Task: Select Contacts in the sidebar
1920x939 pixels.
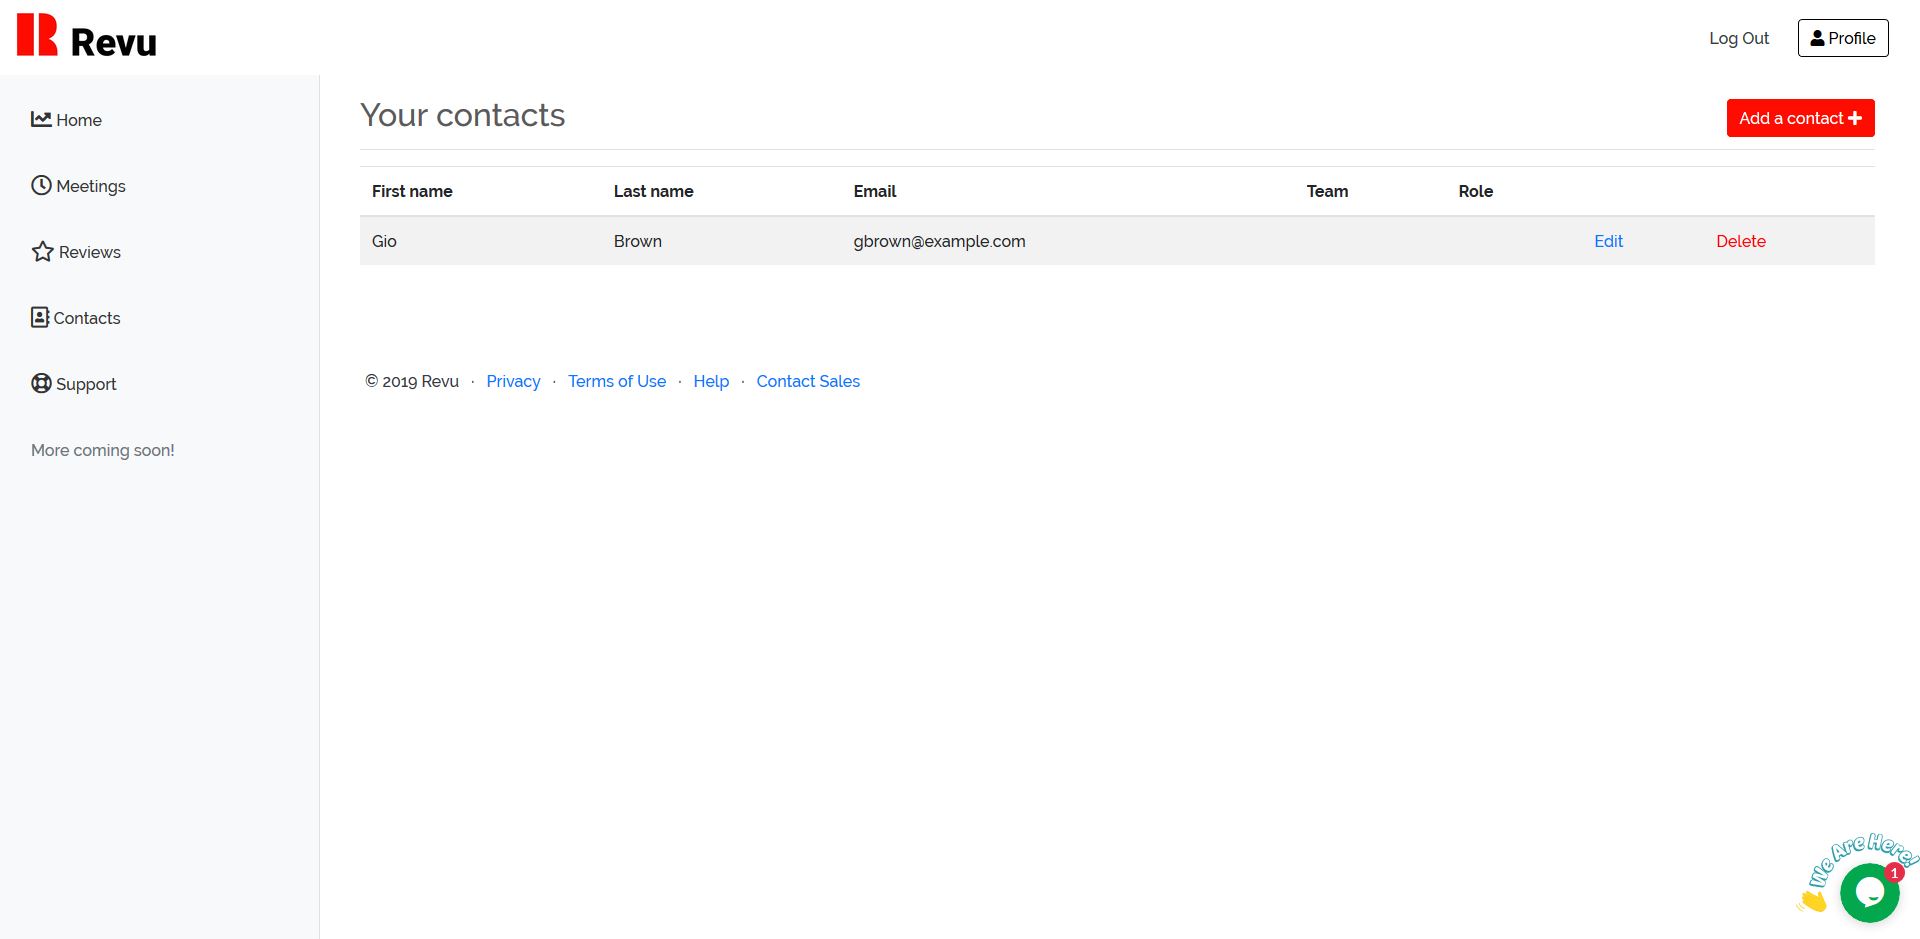Action: pos(76,318)
